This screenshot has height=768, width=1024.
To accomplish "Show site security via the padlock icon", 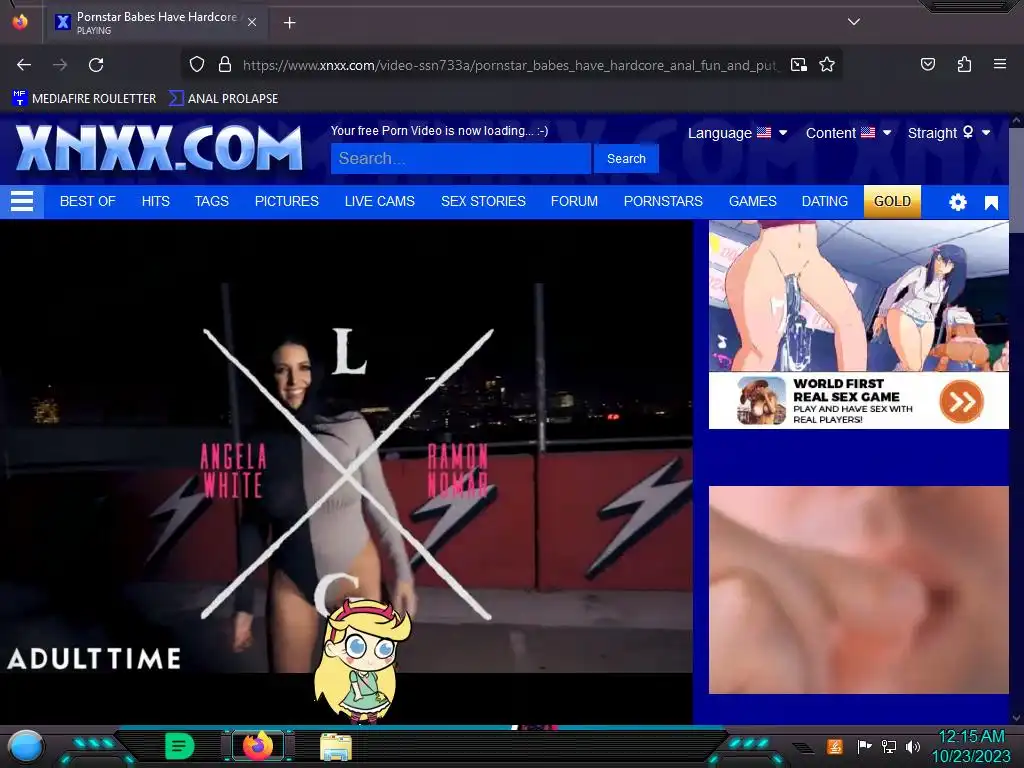I will click(x=225, y=64).
